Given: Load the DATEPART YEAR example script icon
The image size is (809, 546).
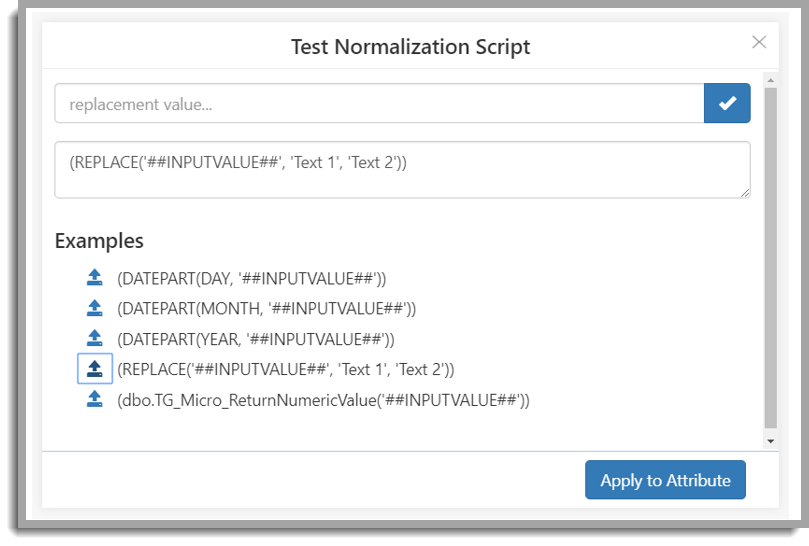Looking at the screenshot, I should coord(94,339).
